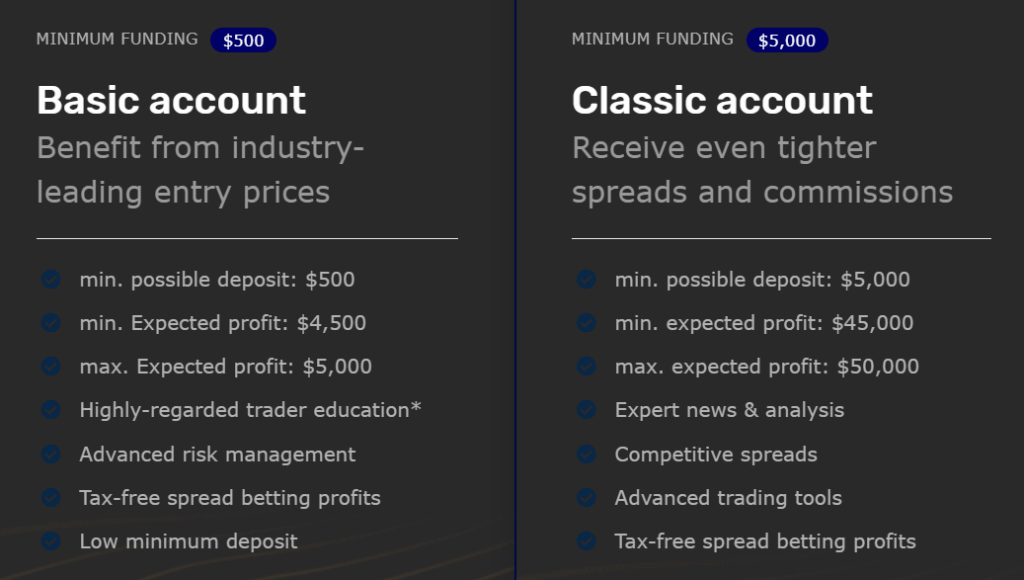Click checkmark icon beside Low minimum deposit
The width and height of the screenshot is (1024, 580).
click(x=51, y=541)
